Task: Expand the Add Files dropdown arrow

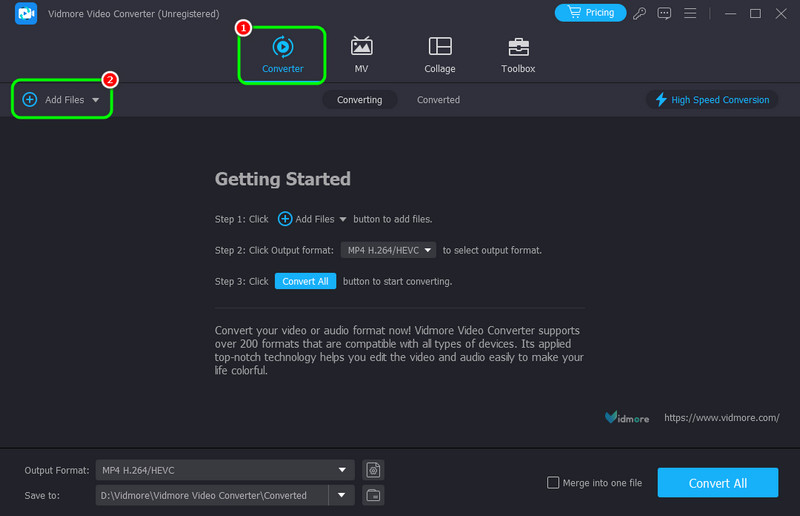Action: tap(96, 100)
